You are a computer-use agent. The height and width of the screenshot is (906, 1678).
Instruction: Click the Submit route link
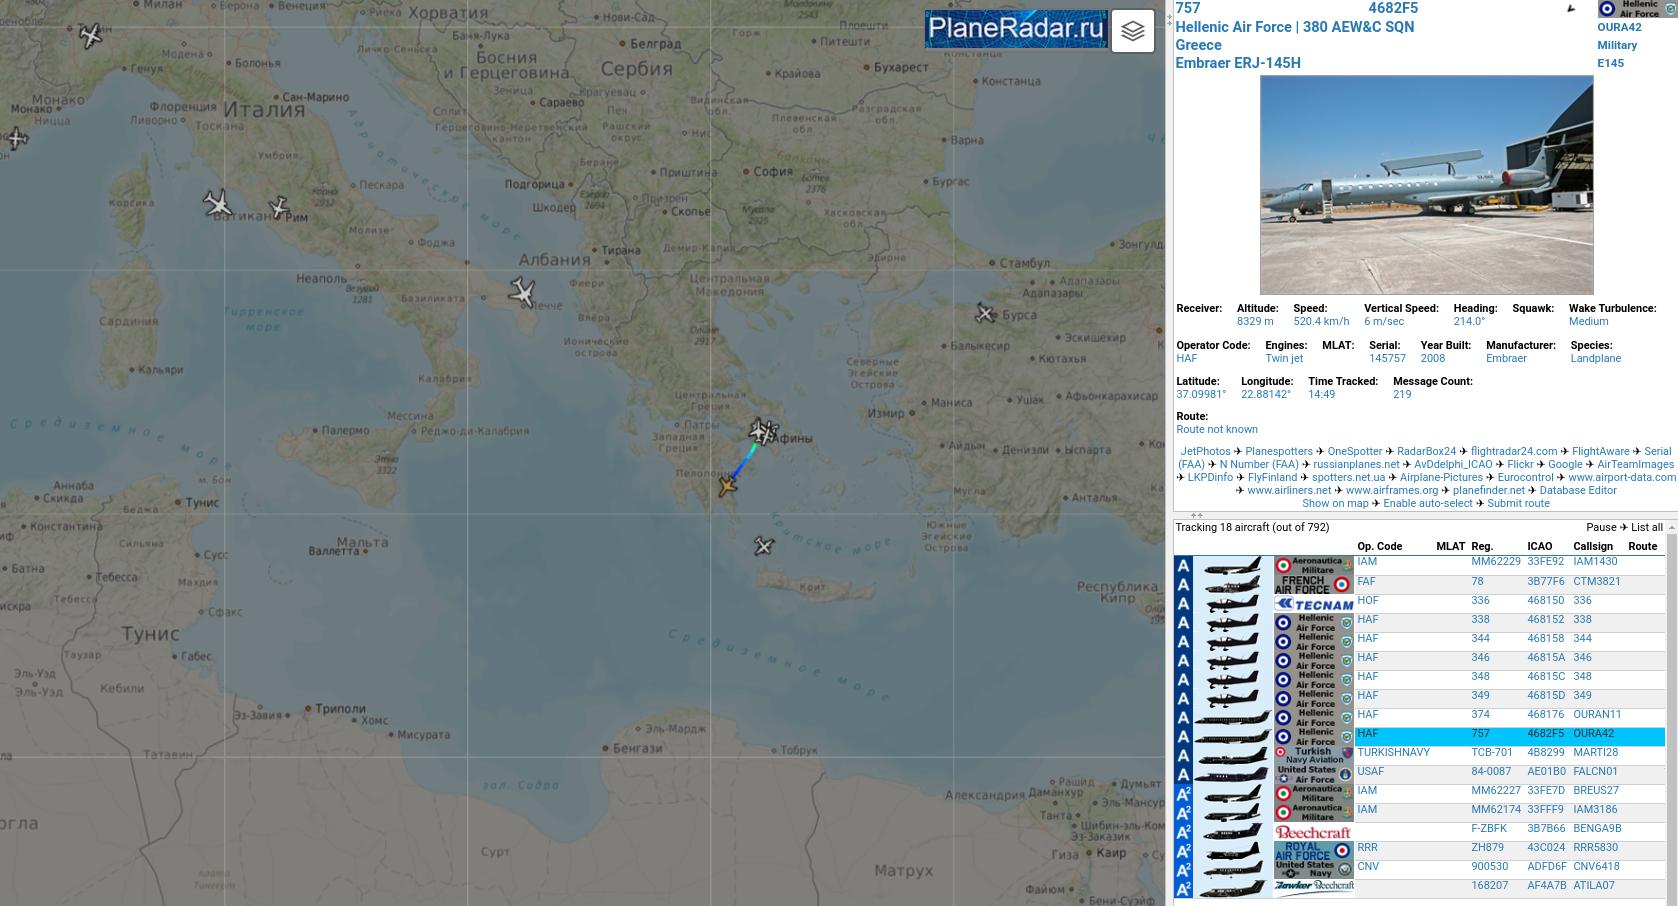[1518, 503]
